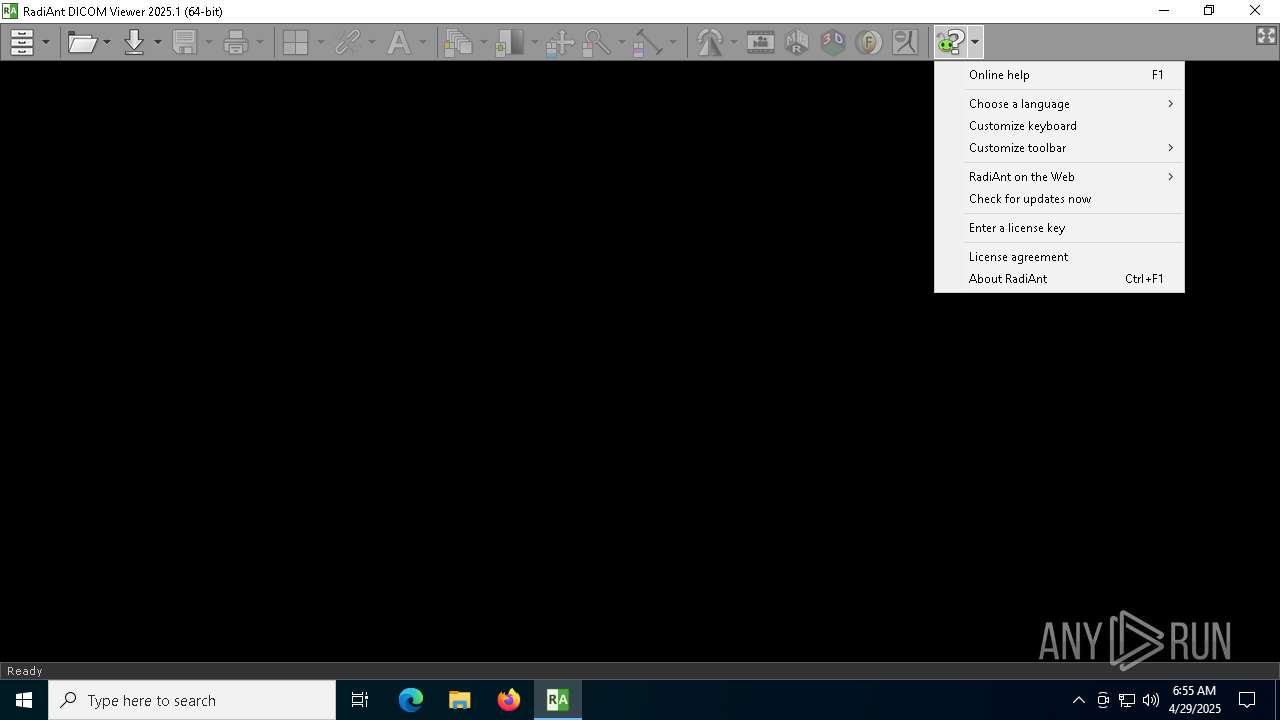The width and height of the screenshot is (1280, 720).
Task: Click the taskbar search box
Action: coord(192,700)
